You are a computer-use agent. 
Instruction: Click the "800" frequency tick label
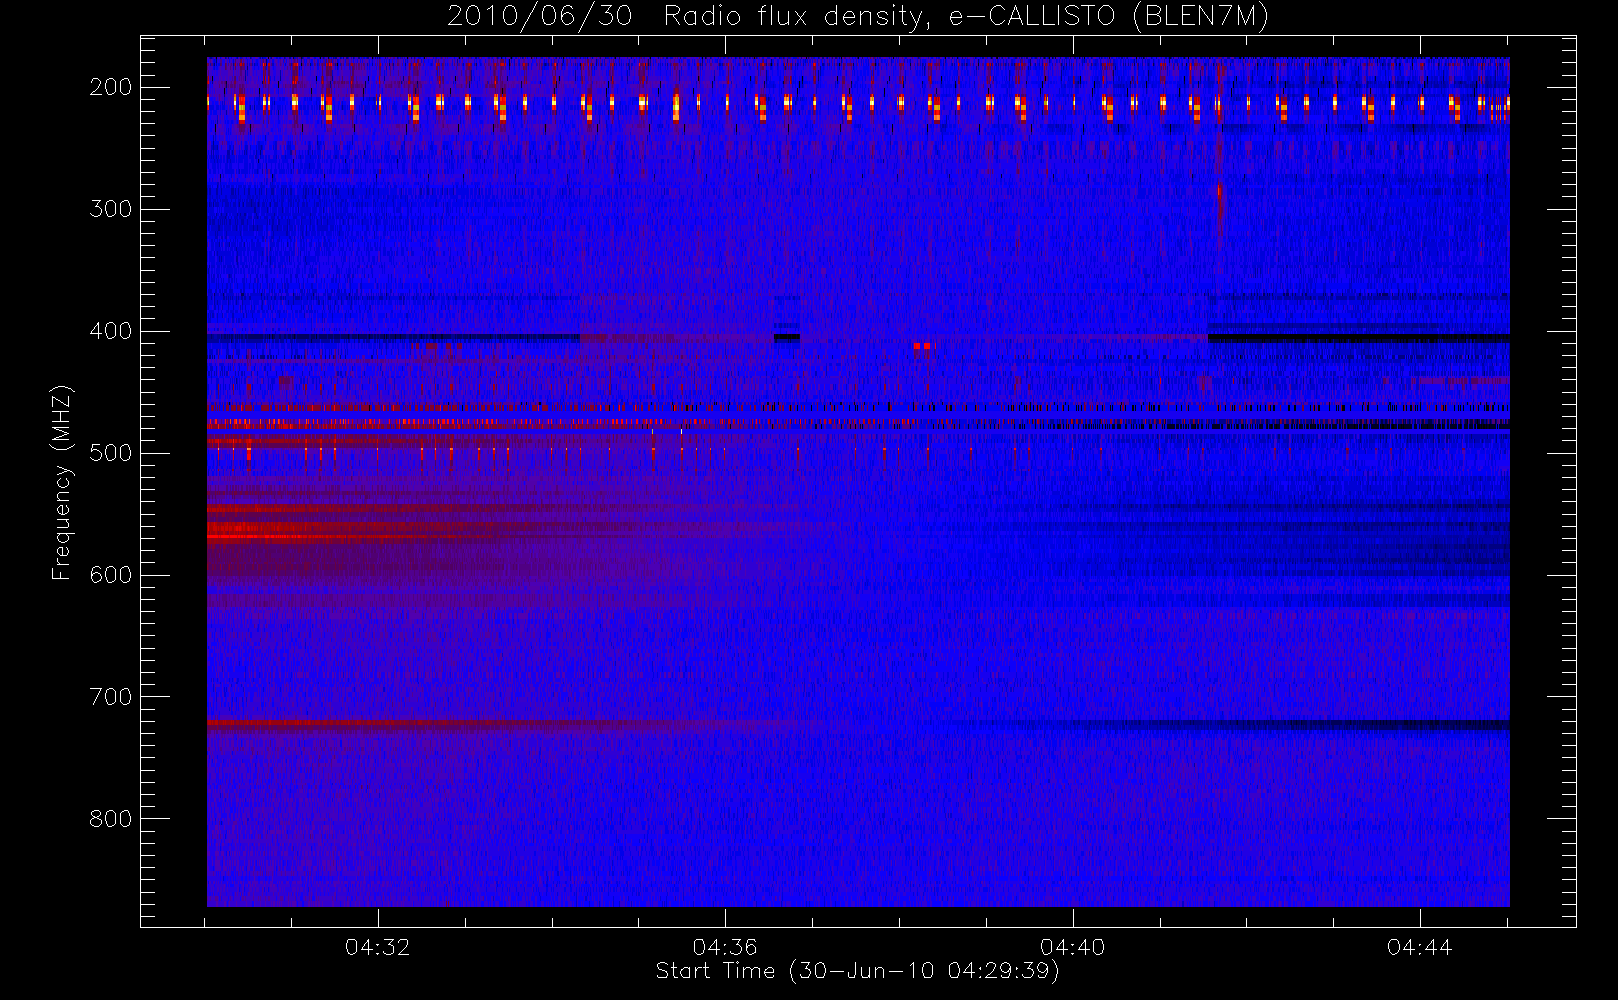(111, 819)
